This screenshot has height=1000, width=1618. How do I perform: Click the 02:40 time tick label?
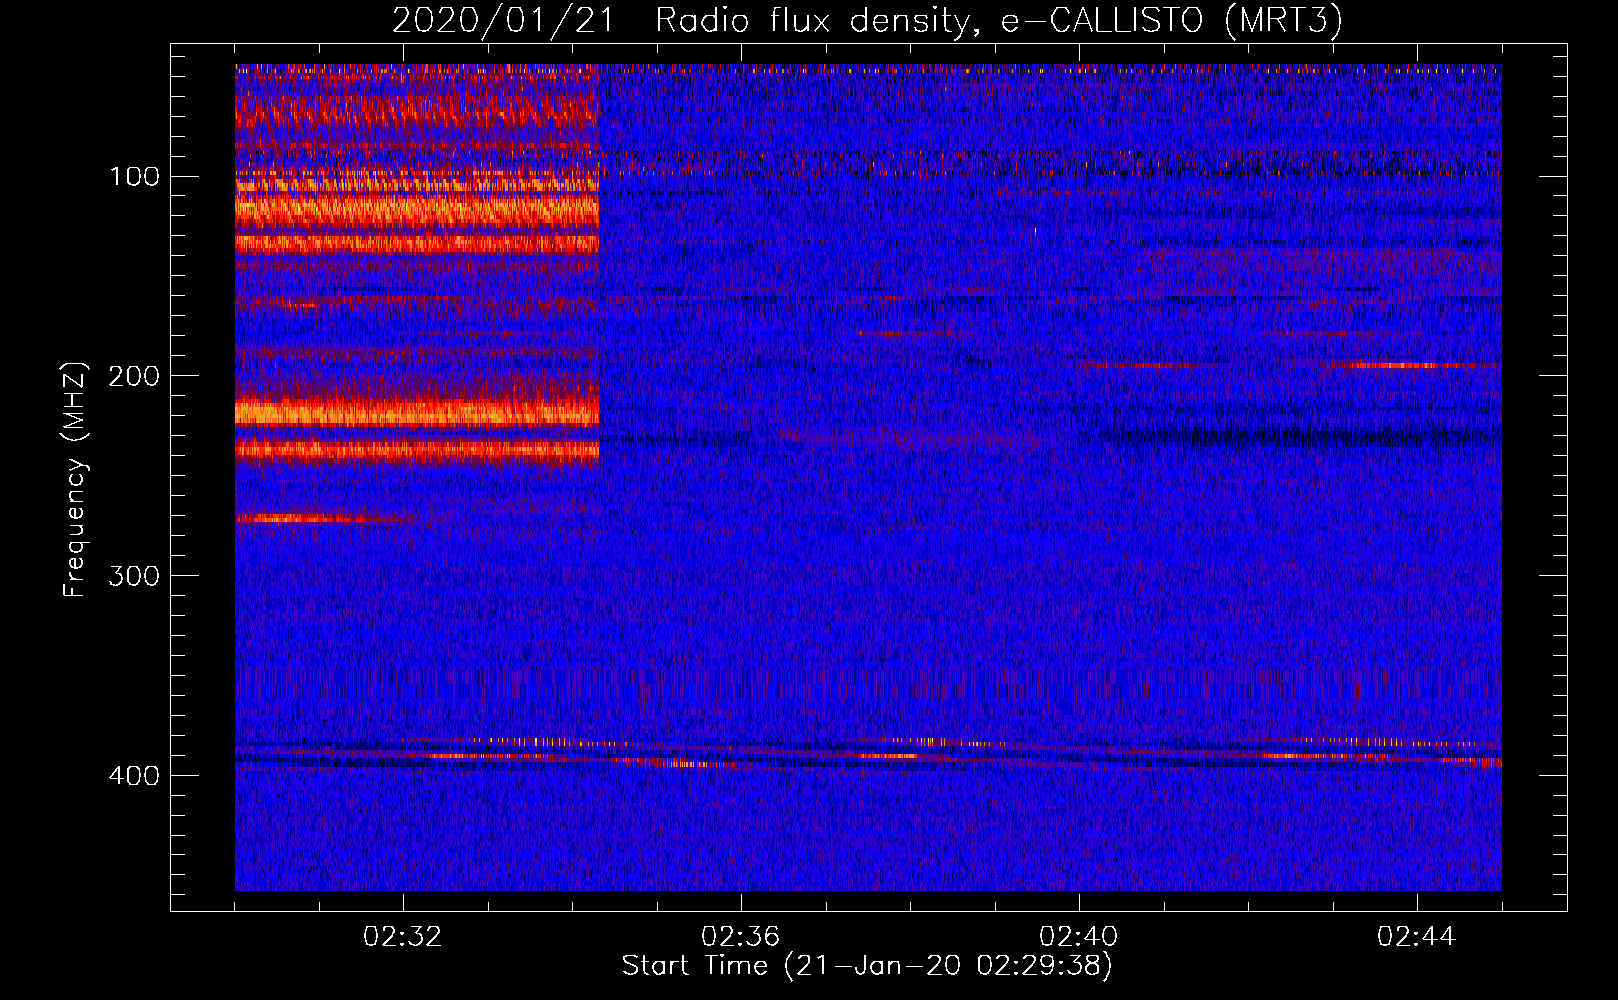pos(1079,937)
